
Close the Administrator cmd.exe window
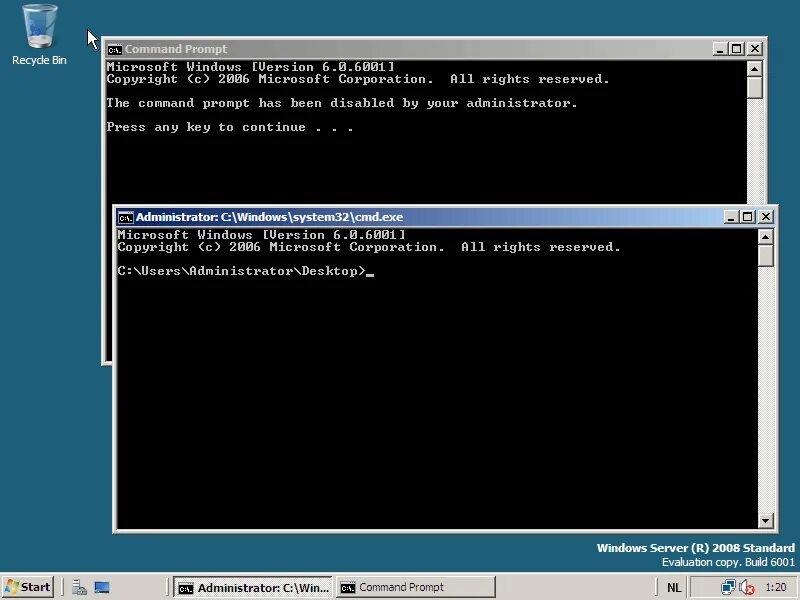[766, 217]
